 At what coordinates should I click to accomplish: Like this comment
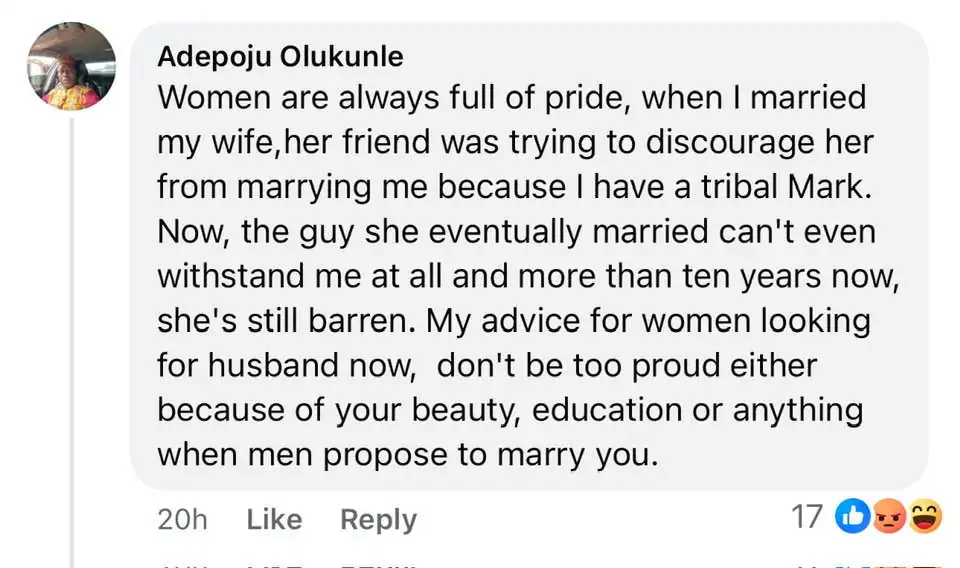tap(274, 519)
